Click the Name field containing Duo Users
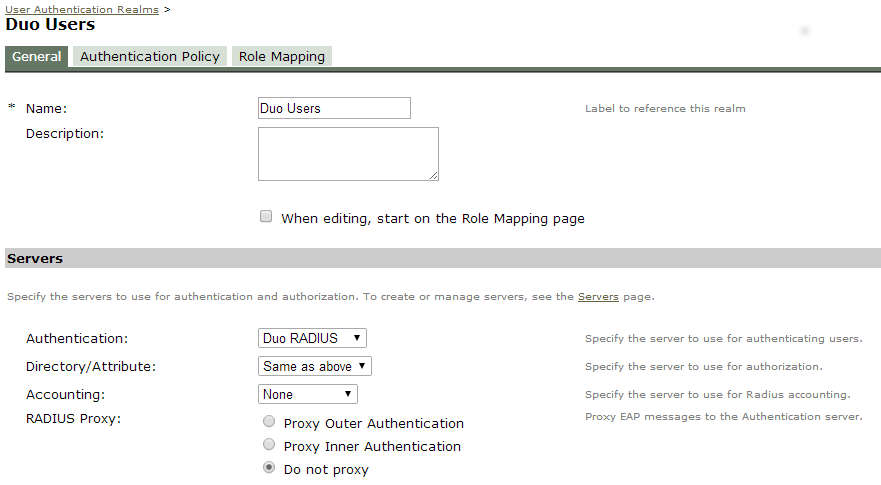The width and height of the screenshot is (881, 485). (334, 108)
